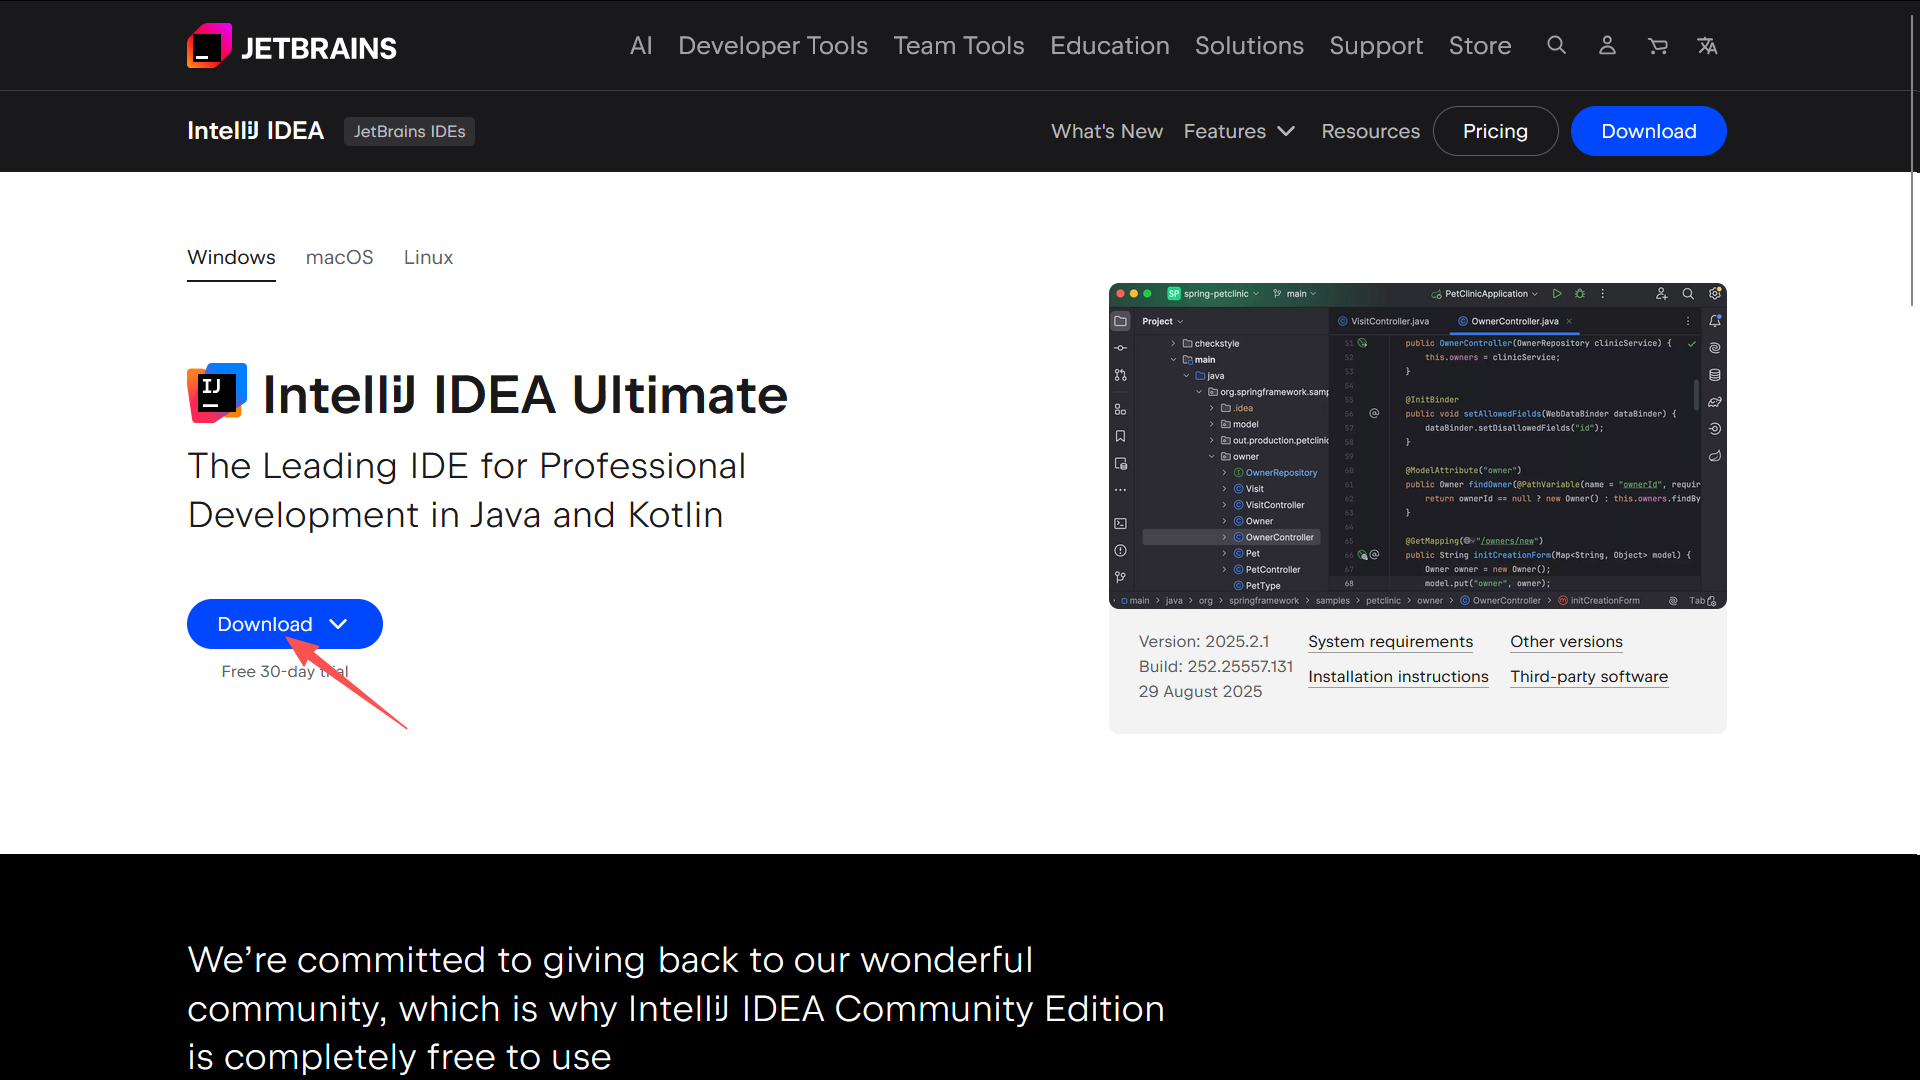Switch to the macOS tab
The image size is (1920, 1080).
(339, 257)
